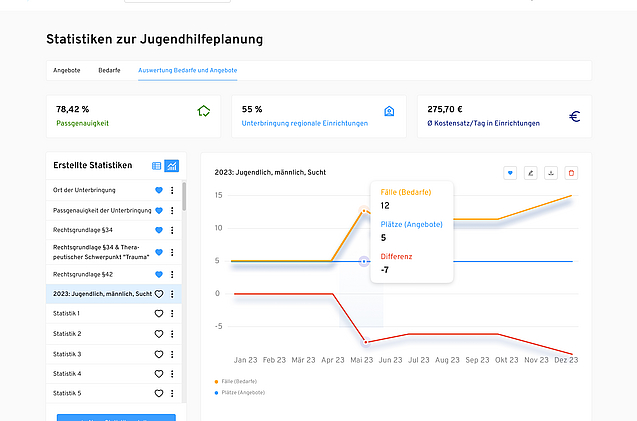Viewport: 637px width, 421px height.
Task: Open three-dot menu for 'Rechtsgrundlage §42'
Action: pyautogui.click(x=172, y=273)
